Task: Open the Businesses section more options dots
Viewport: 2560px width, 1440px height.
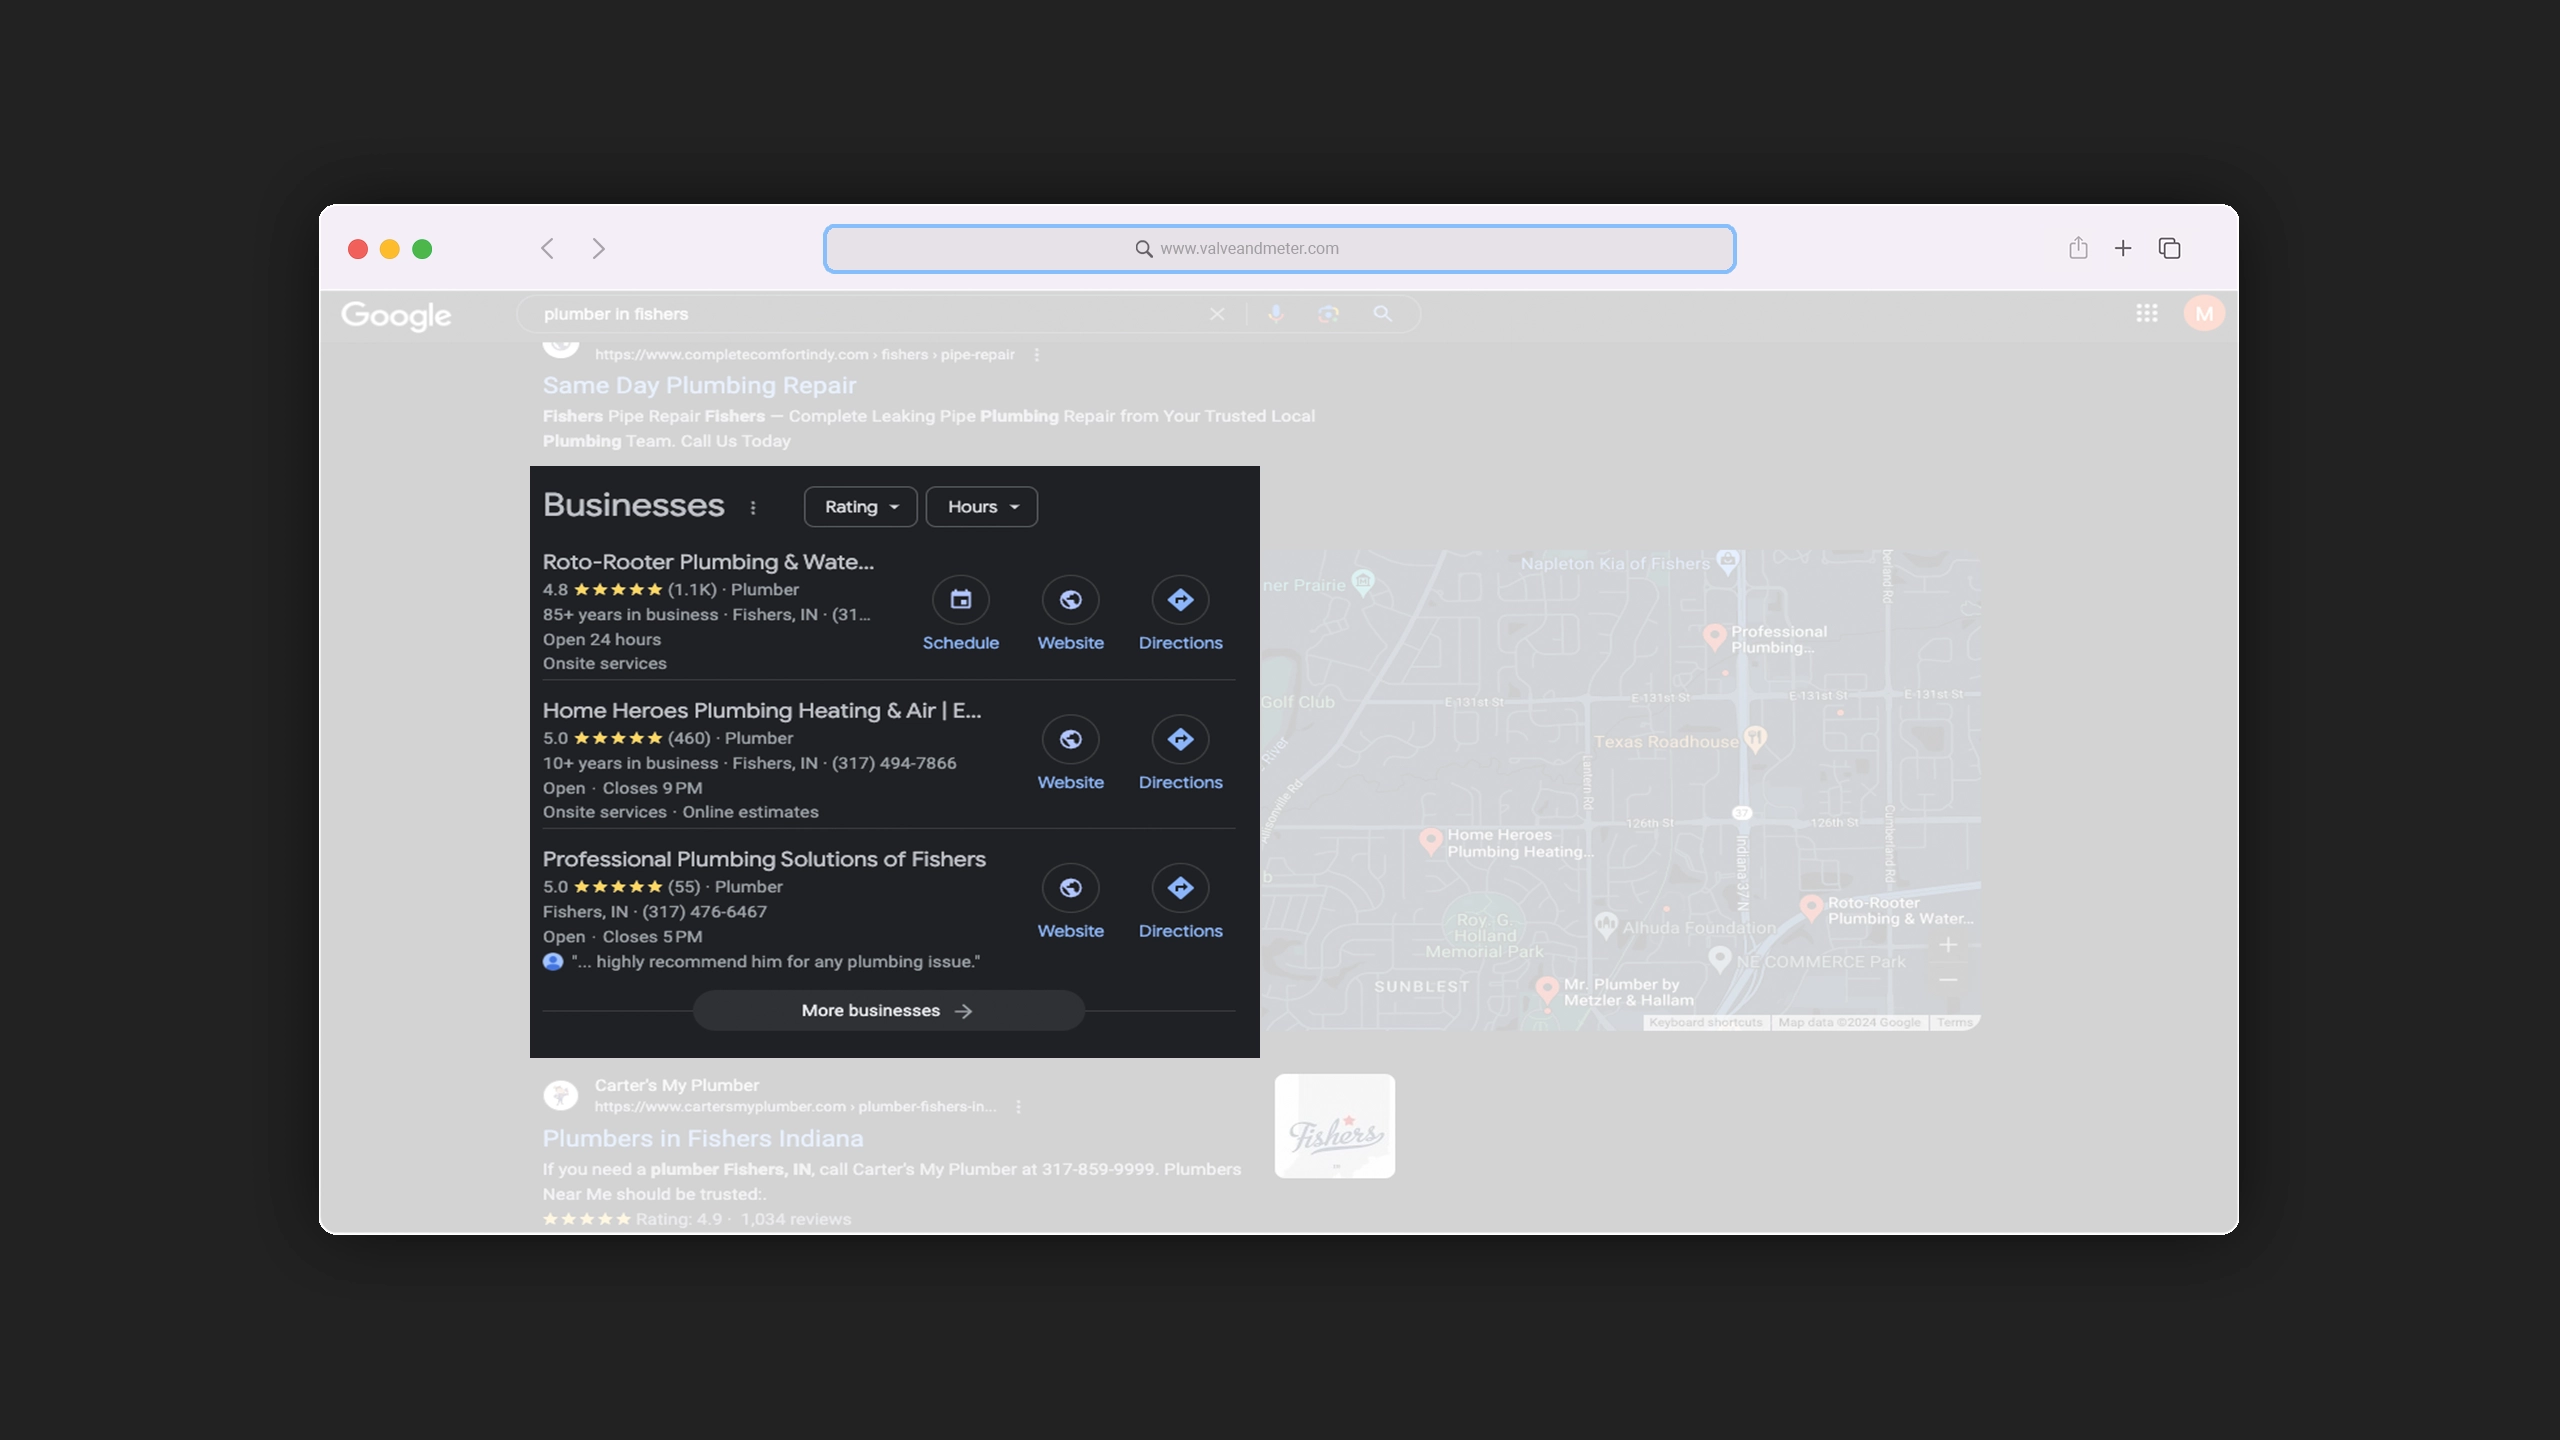Action: click(753, 508)
